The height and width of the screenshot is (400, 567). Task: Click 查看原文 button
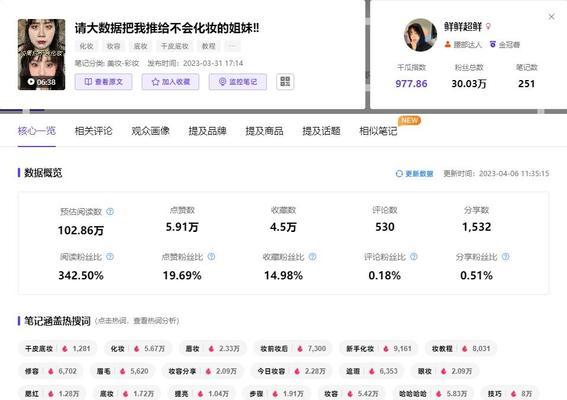pyautogui.click(x=103, y=82)
